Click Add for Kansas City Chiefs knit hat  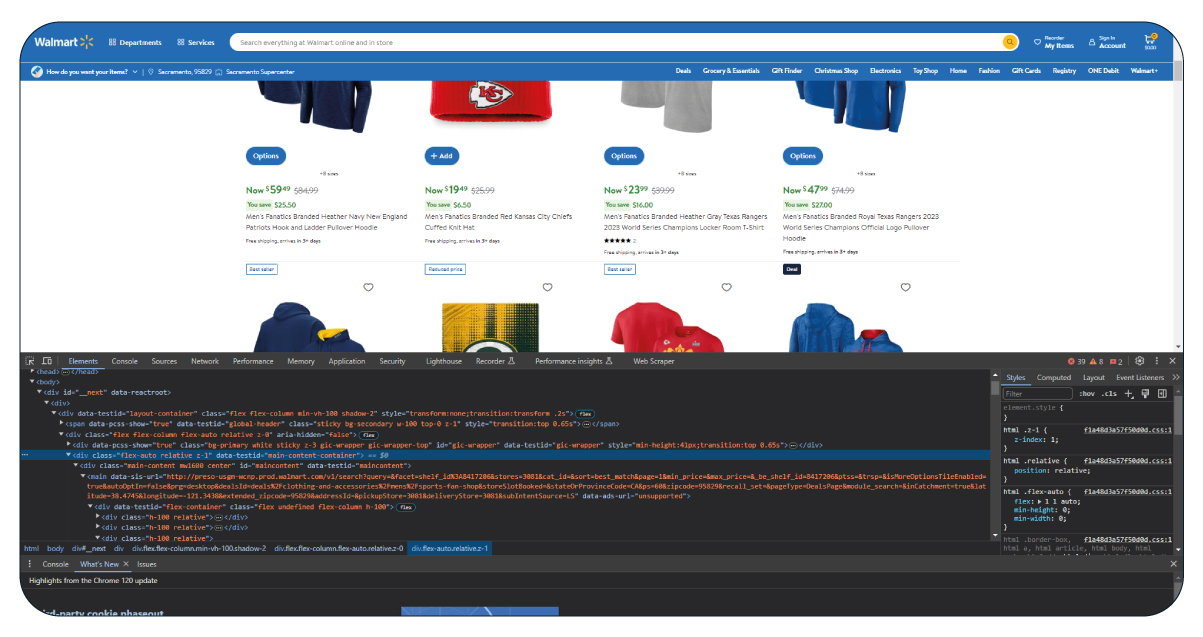coord(441,155)
